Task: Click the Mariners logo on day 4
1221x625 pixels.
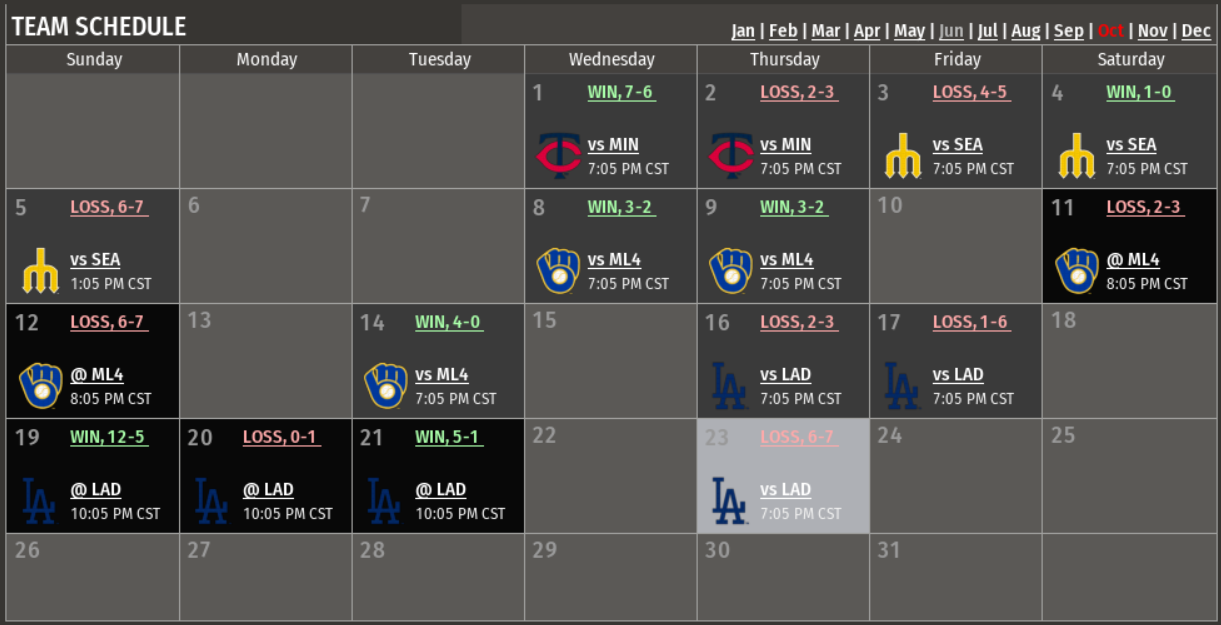Action: (x=1076, y=156)
